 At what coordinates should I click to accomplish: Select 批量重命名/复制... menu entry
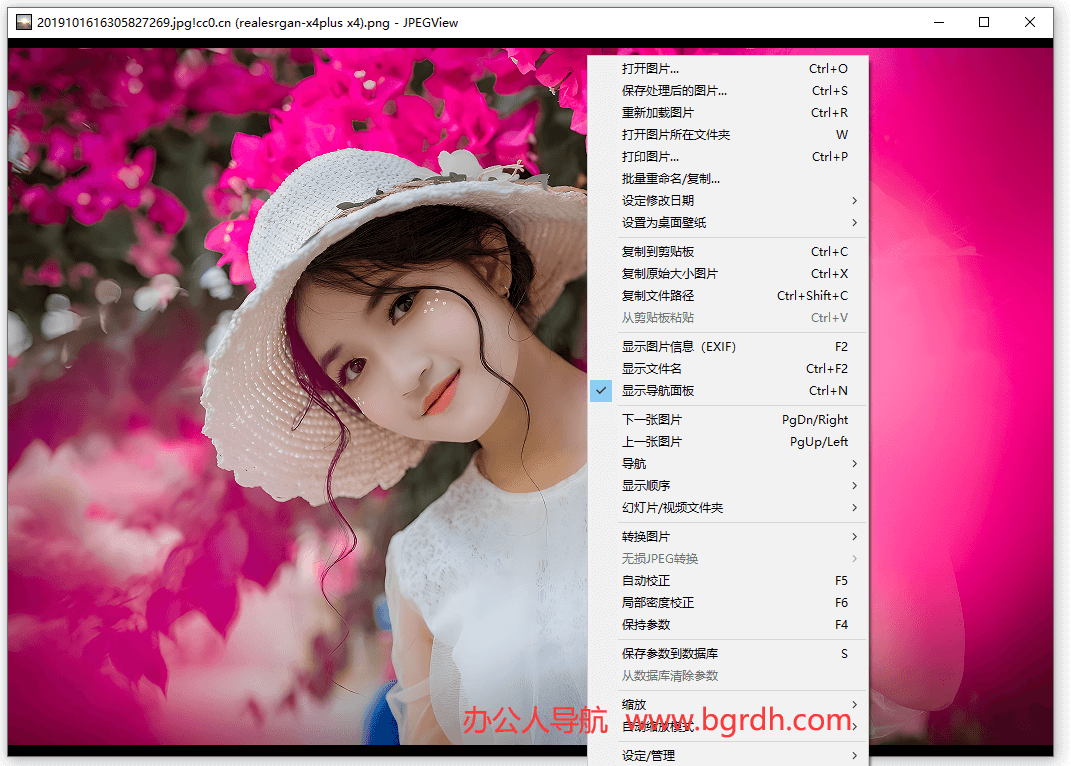[670, 179]
